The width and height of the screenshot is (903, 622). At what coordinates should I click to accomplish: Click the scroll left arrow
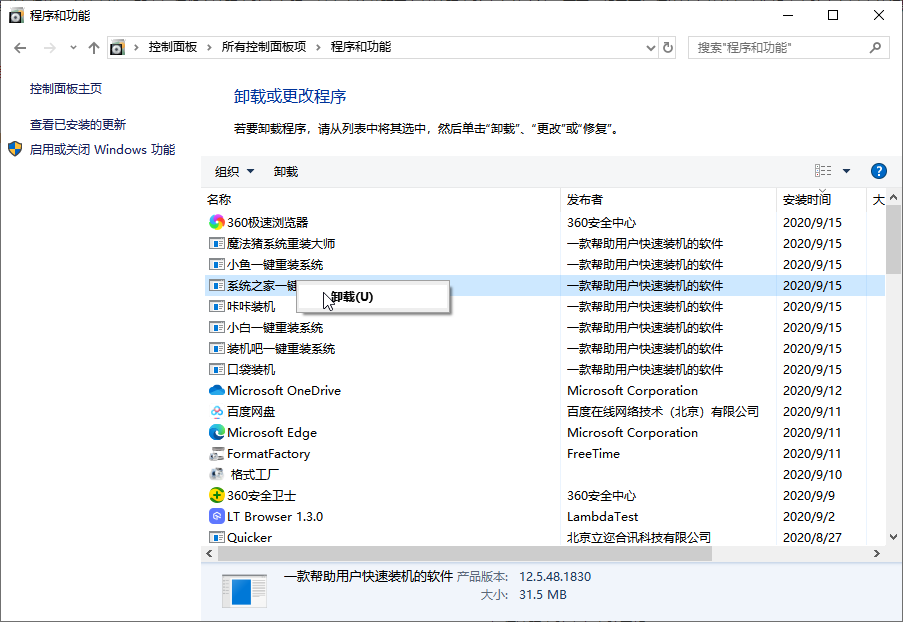pos(209,553)
